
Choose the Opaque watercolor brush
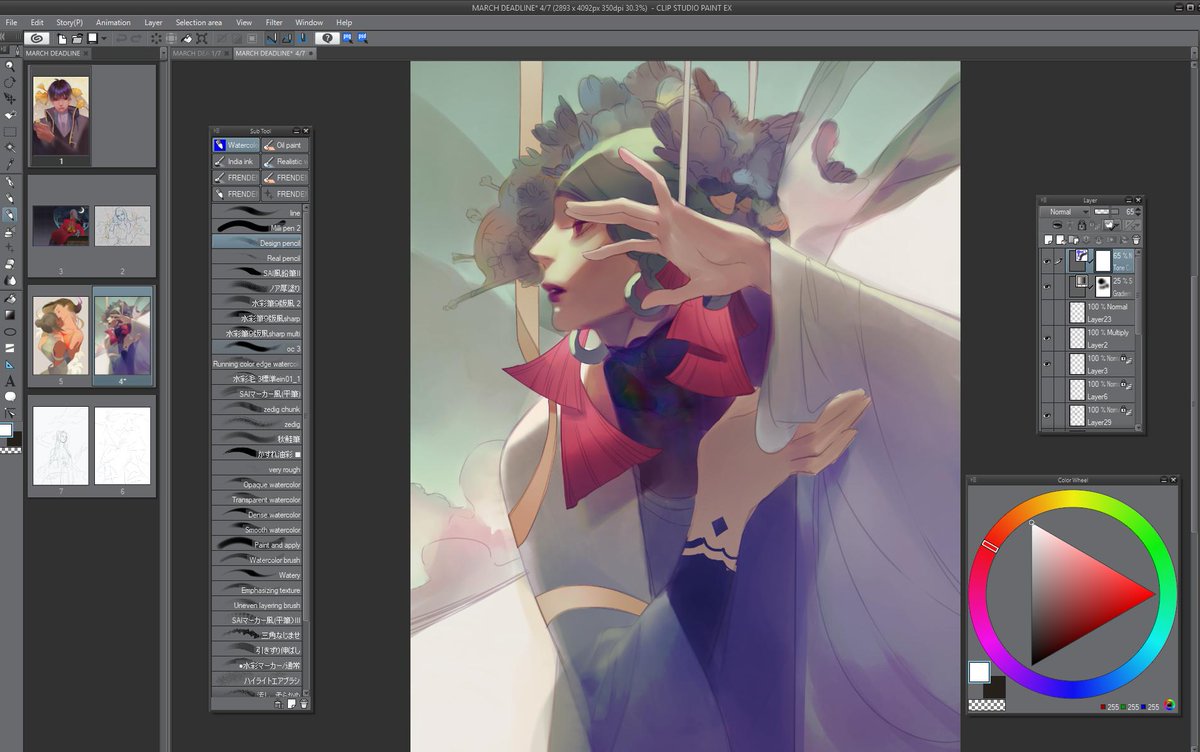[257, 484]
